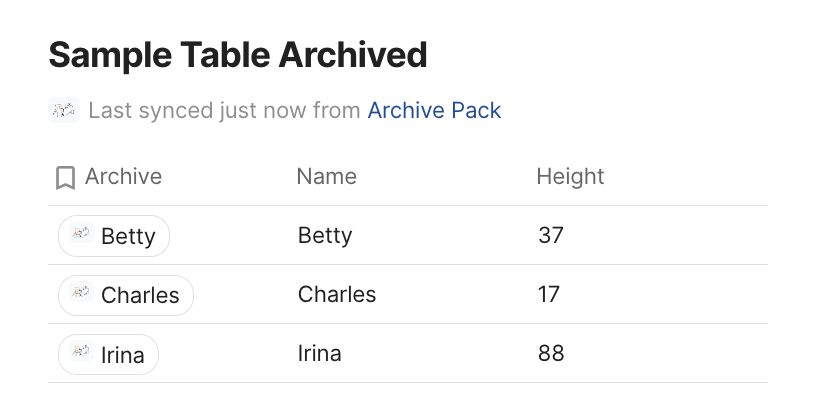Open the Archive Pack link
Viewport: 818px width, 408px height.
pos(434,110)
